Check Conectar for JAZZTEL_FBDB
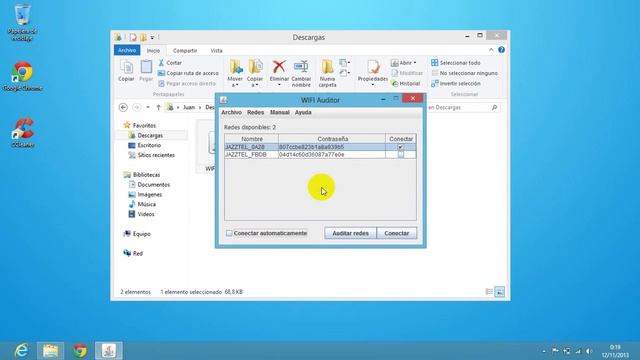Viewport: 640px width, 360px height. point(400,155)
